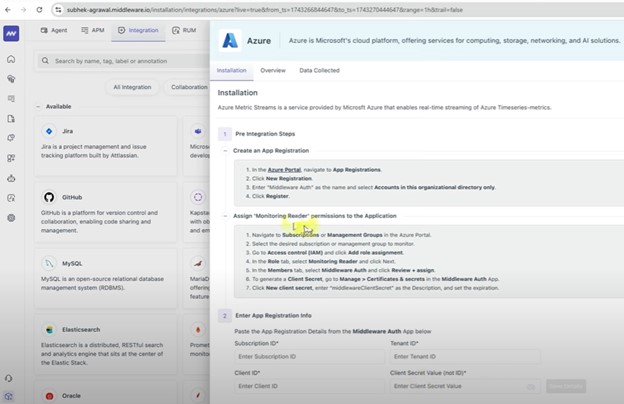The width and height of the screenshot is (624, 404).
Task: Click the Jira logo icon
Action: coord(49,131)
